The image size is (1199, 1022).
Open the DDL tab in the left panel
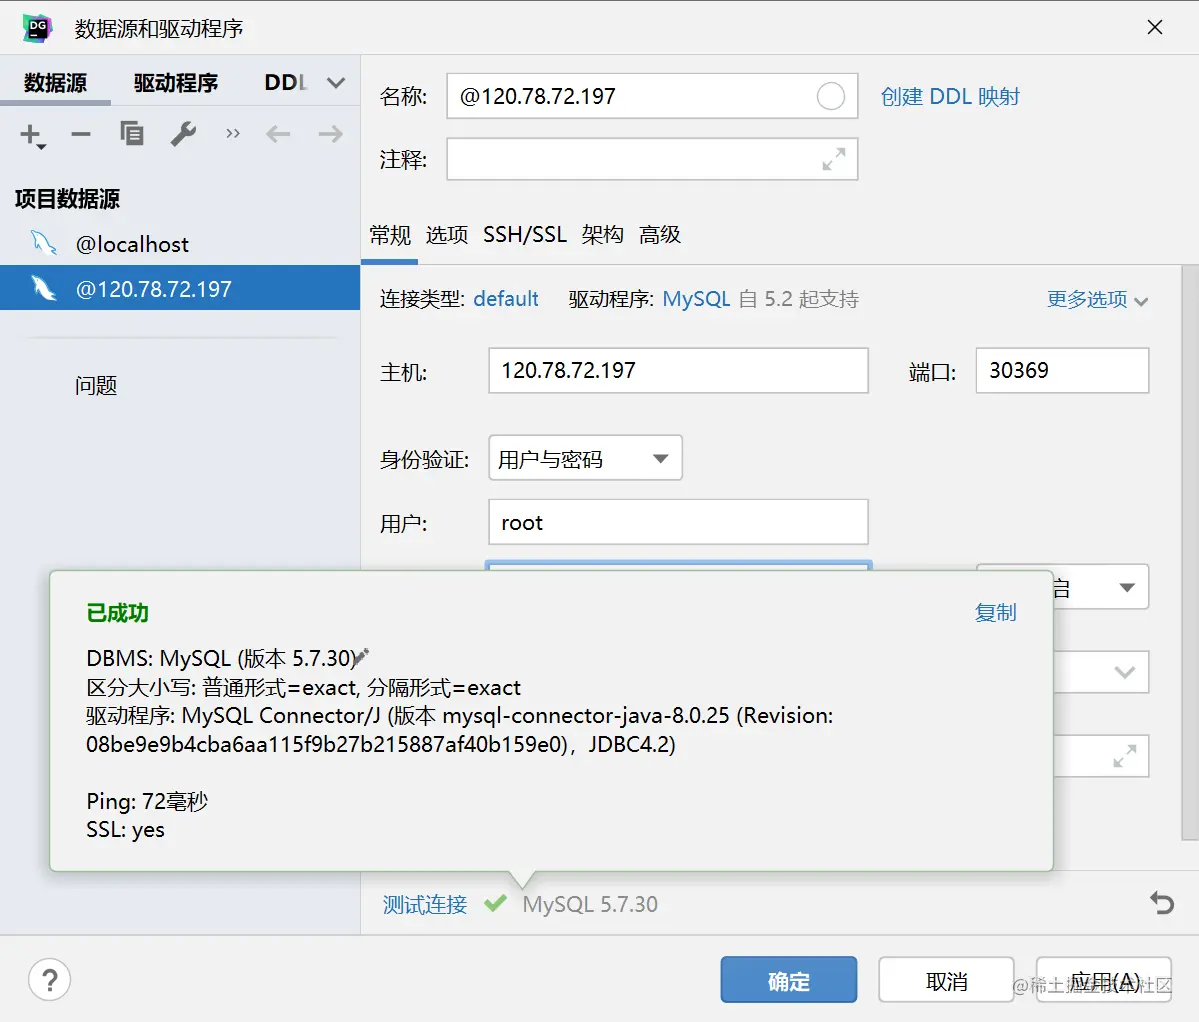click(x=285, y=83)
